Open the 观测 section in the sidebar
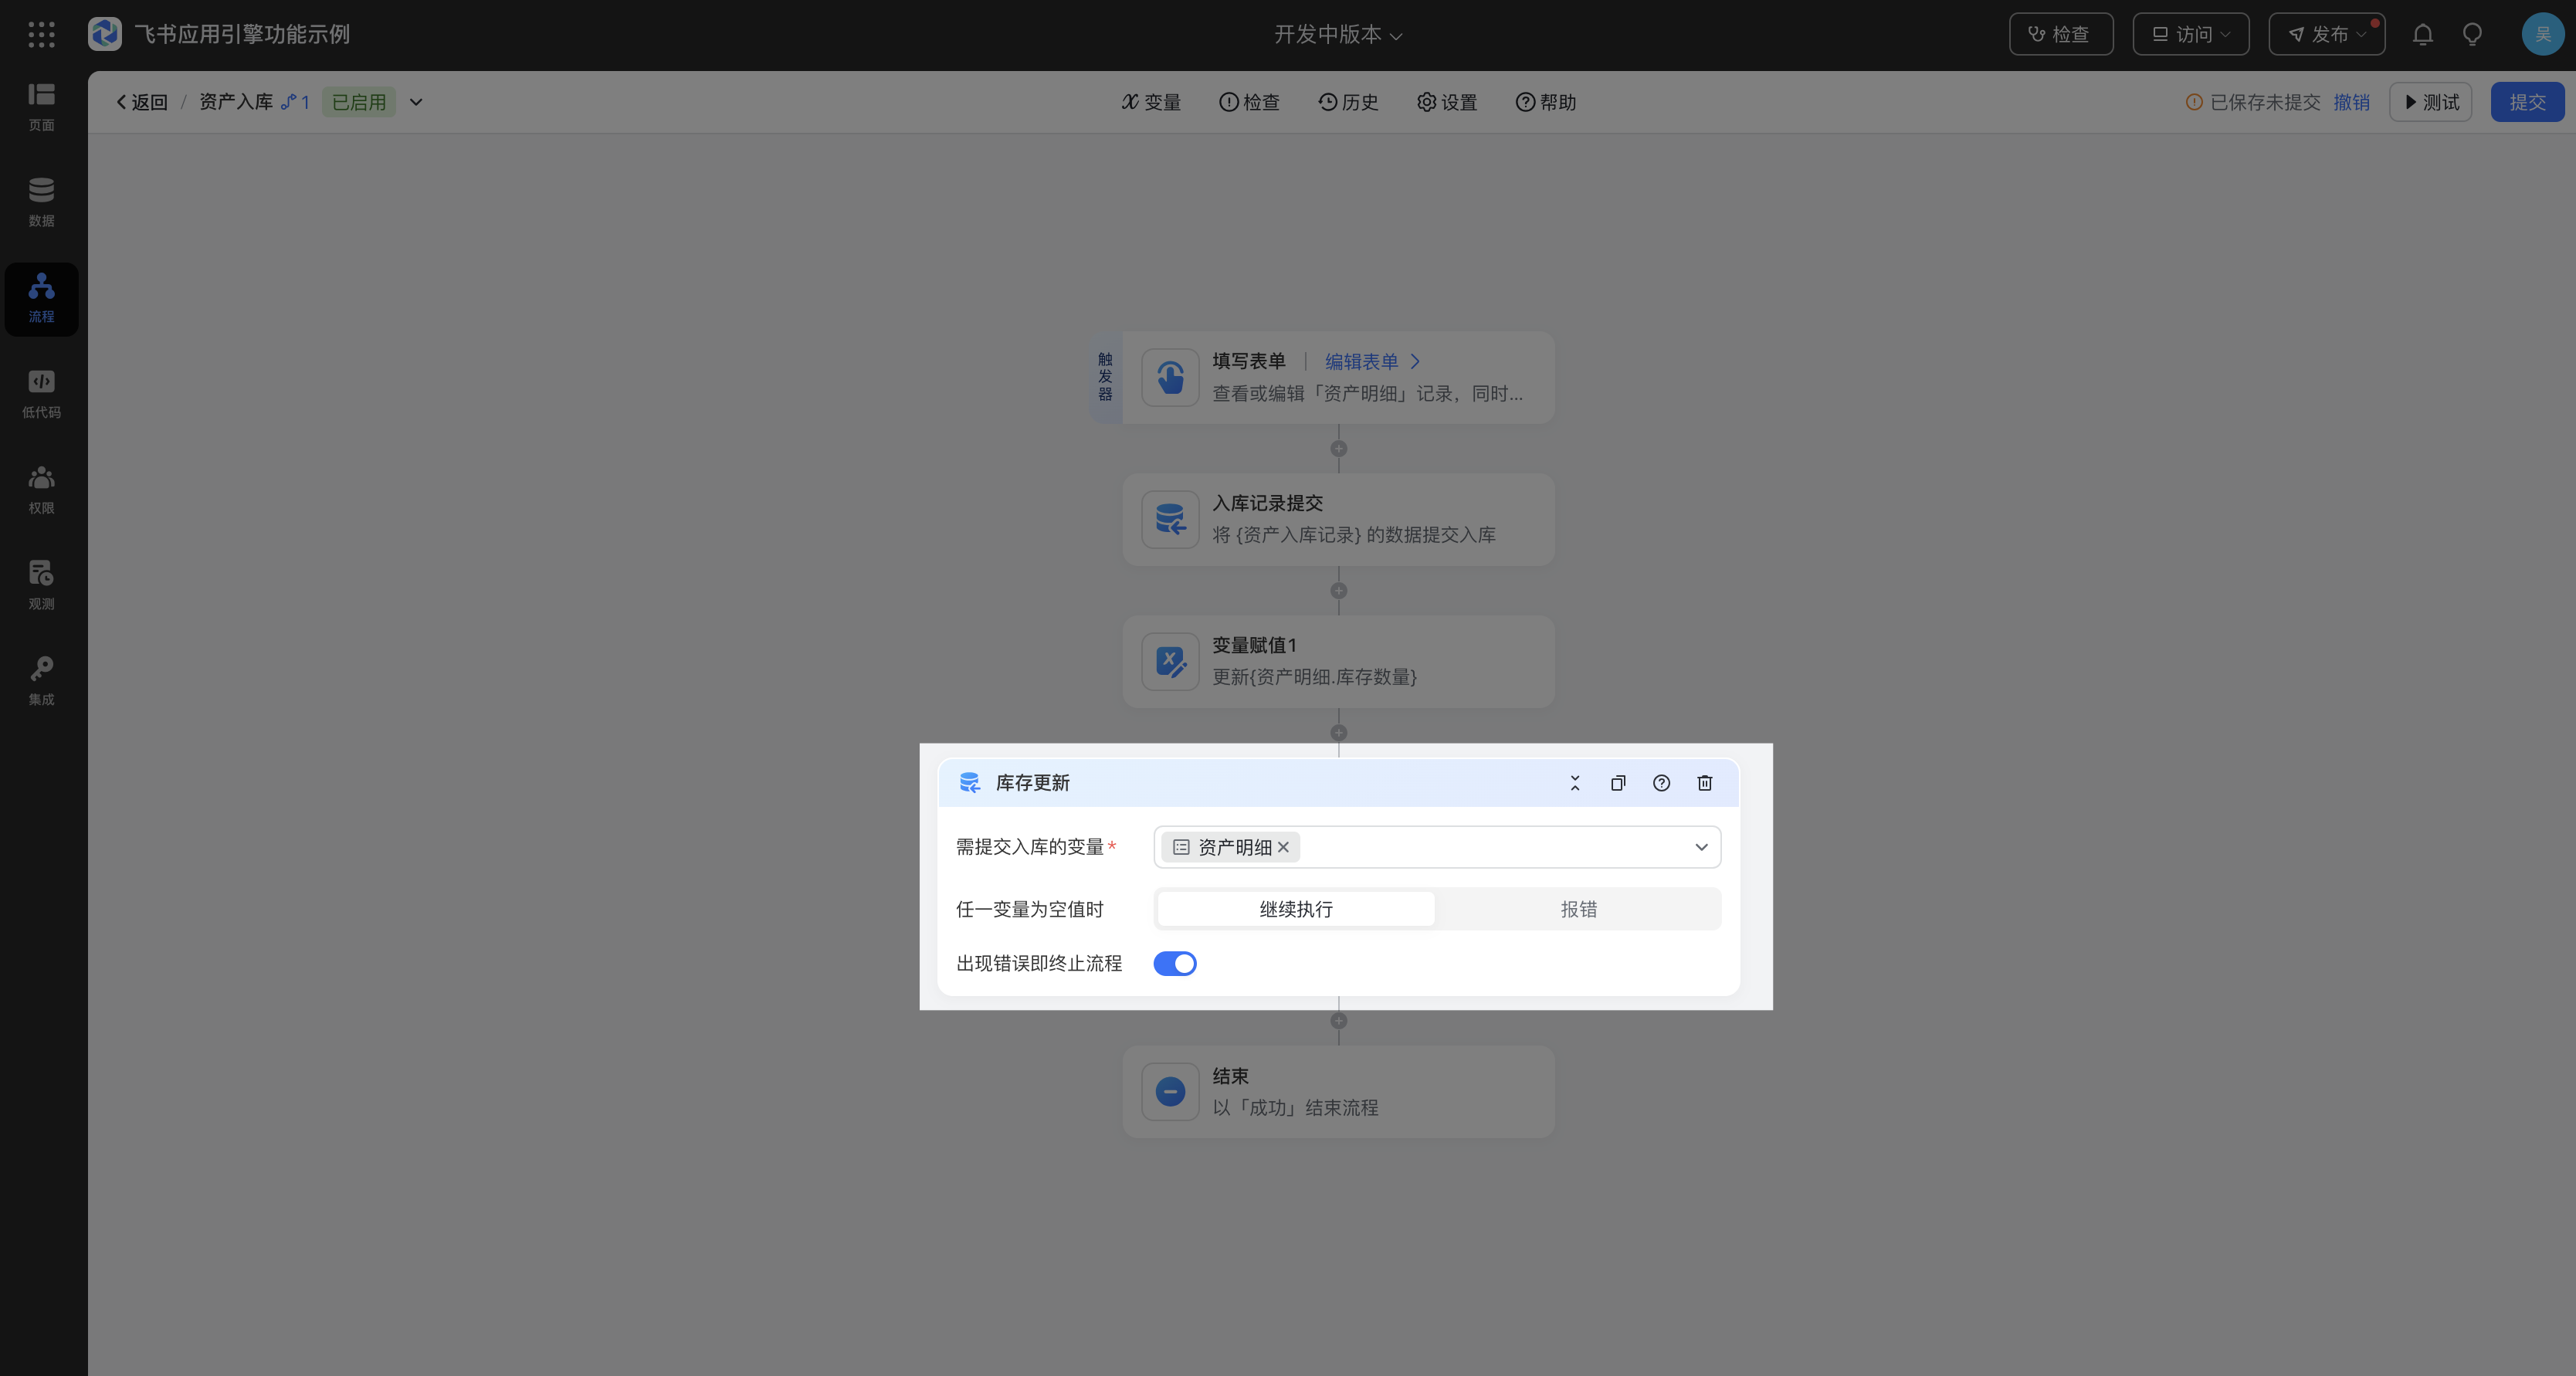 tap(41, 585)
